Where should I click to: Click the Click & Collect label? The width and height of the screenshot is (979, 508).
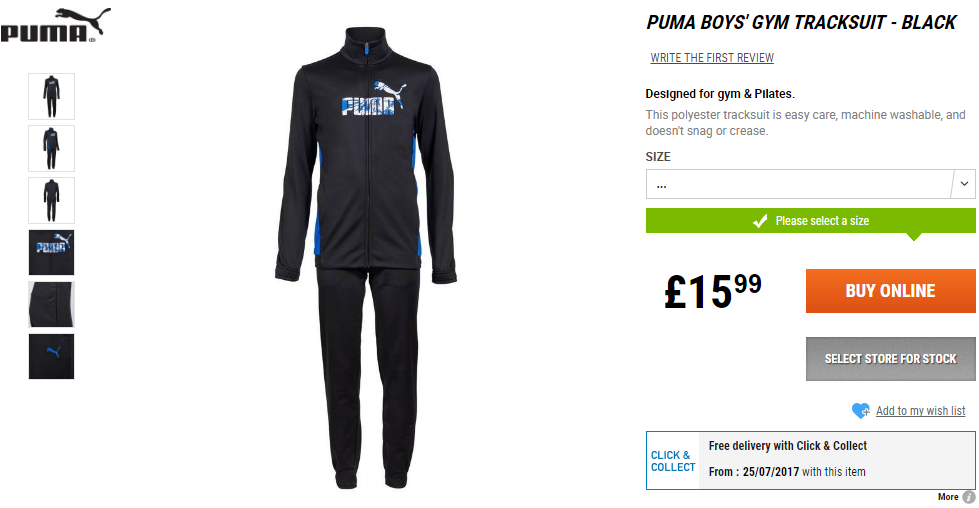coord(673,461)
